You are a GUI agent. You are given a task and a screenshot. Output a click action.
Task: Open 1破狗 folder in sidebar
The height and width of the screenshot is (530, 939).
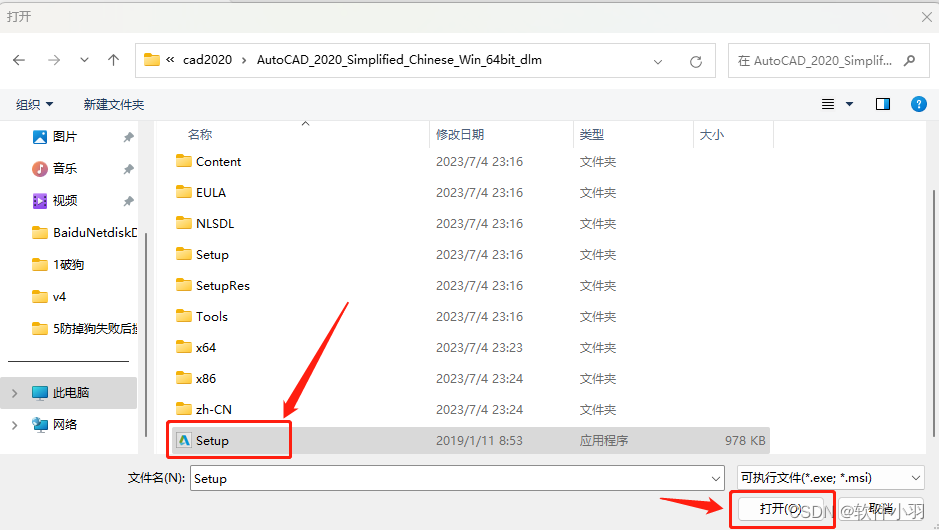[57, 264]
